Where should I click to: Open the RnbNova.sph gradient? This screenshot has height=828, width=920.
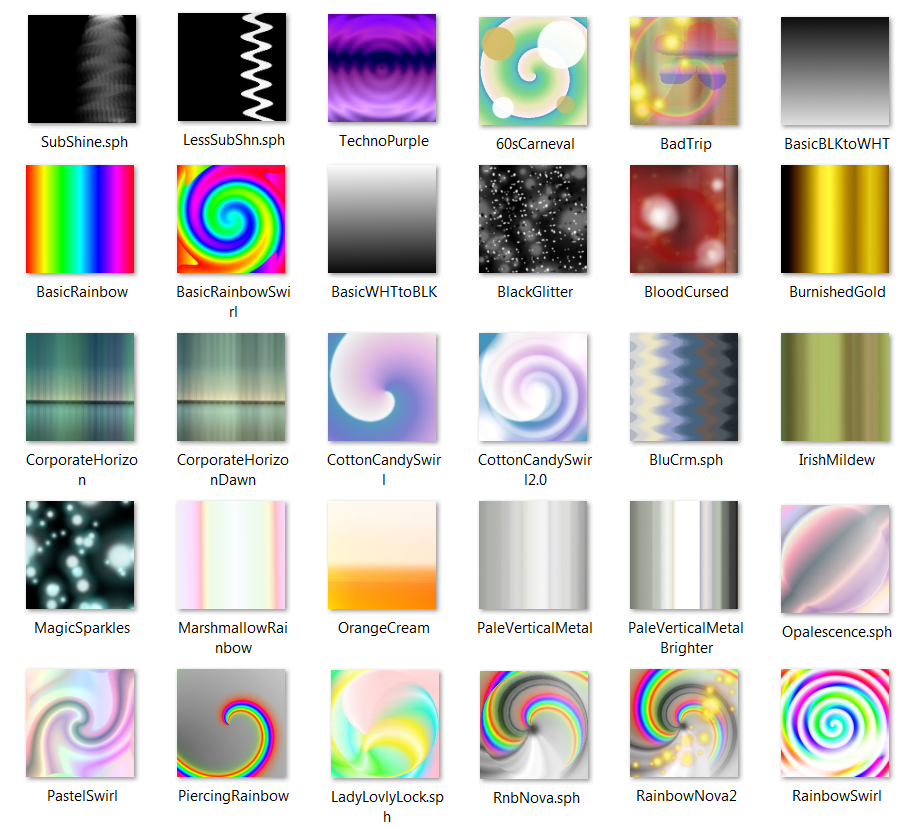click(x=533, y=723)
